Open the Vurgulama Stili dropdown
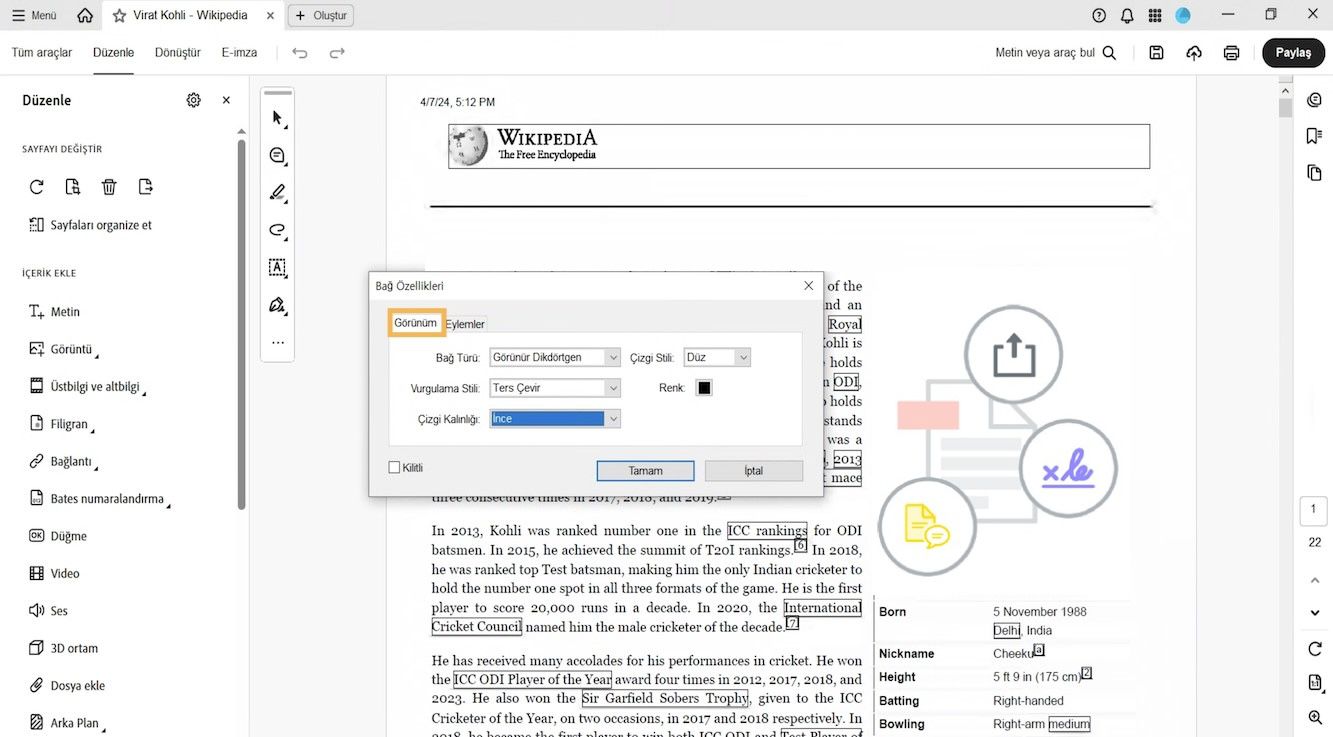The height and width of the screenshot is (737, 1333). [x=555, y=388]
